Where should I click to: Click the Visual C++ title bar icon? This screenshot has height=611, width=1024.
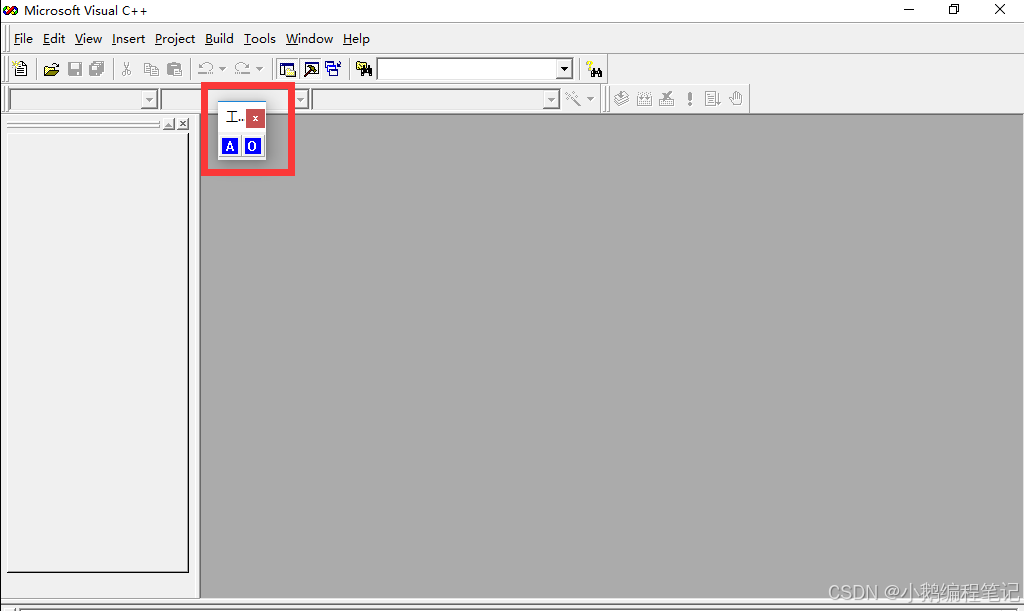coord(10,10)
